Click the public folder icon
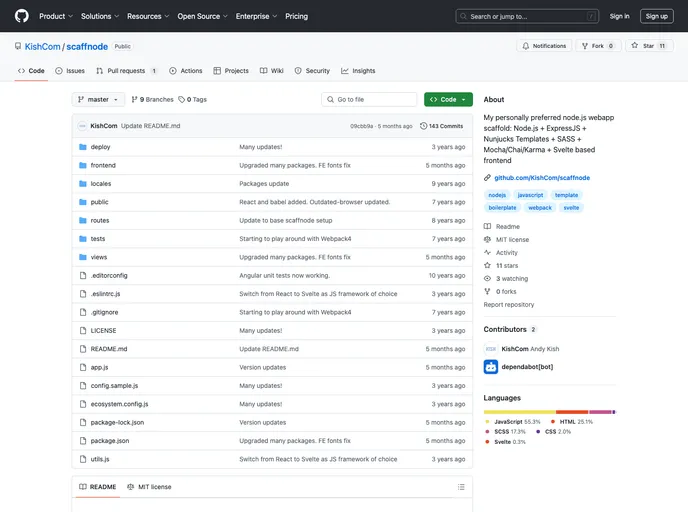The height and width of the screenshot is (512, 688). tap(82, 202)
